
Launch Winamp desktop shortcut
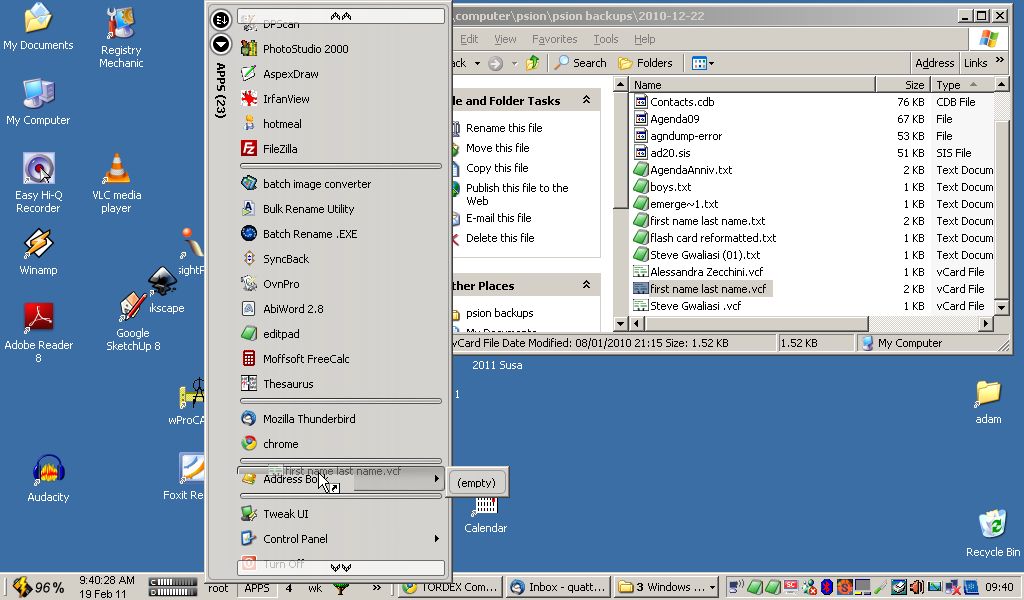(38, 252)
